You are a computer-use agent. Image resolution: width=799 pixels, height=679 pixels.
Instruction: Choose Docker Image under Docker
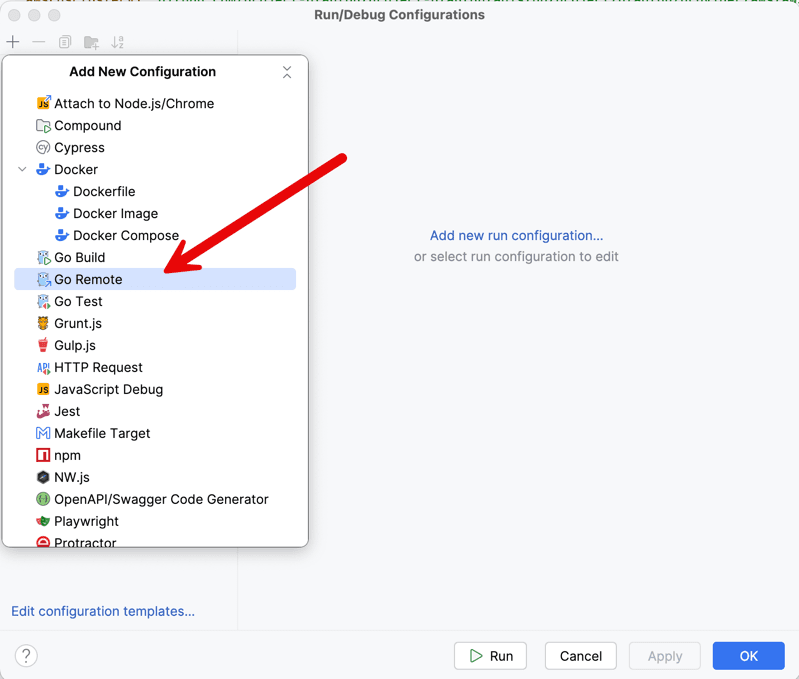point(155,213)
